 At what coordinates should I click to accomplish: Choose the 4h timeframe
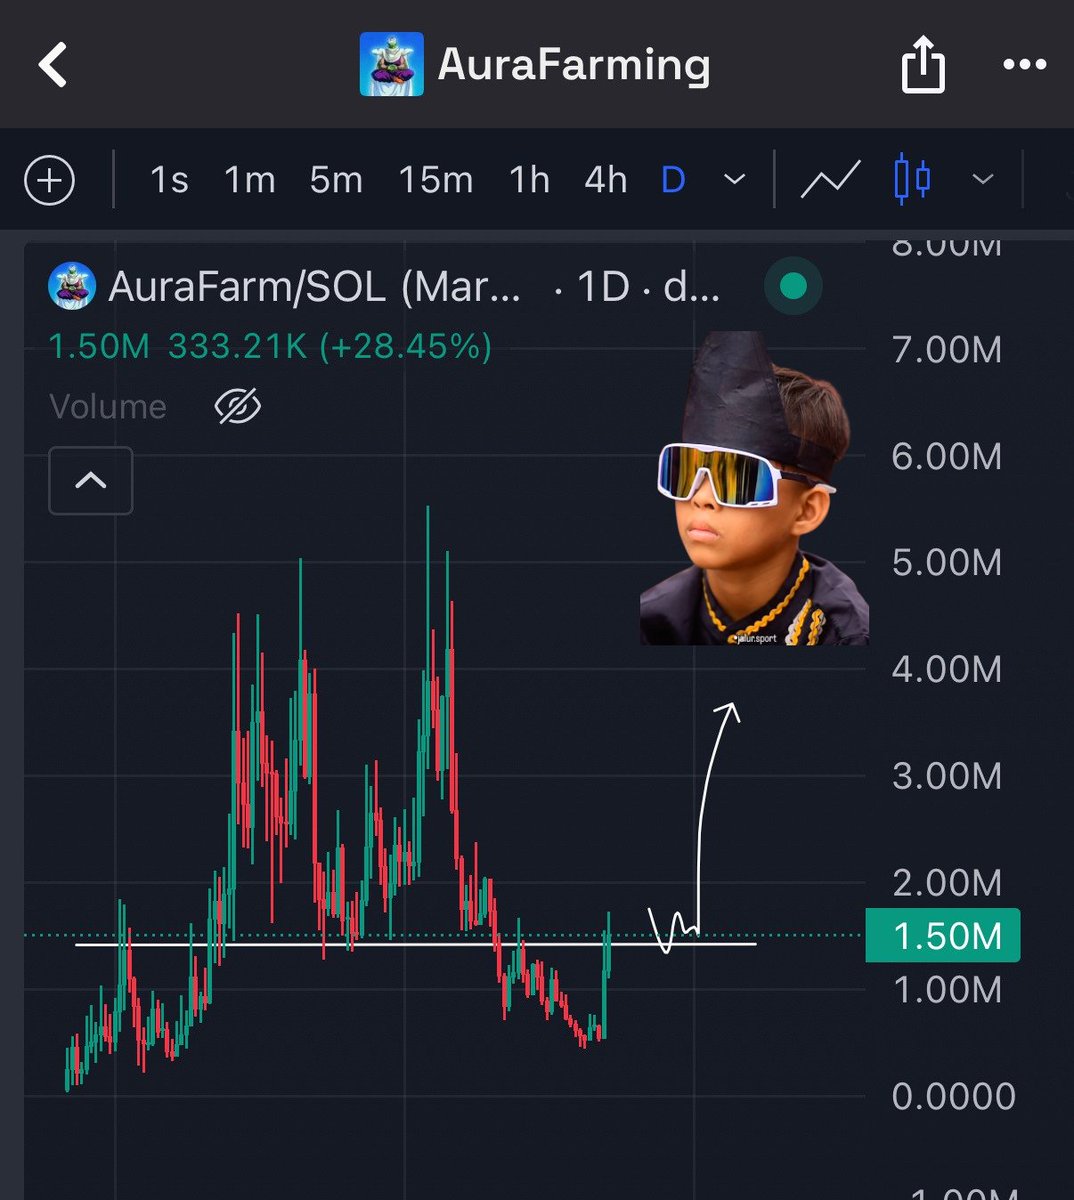[x=606, y=180]
